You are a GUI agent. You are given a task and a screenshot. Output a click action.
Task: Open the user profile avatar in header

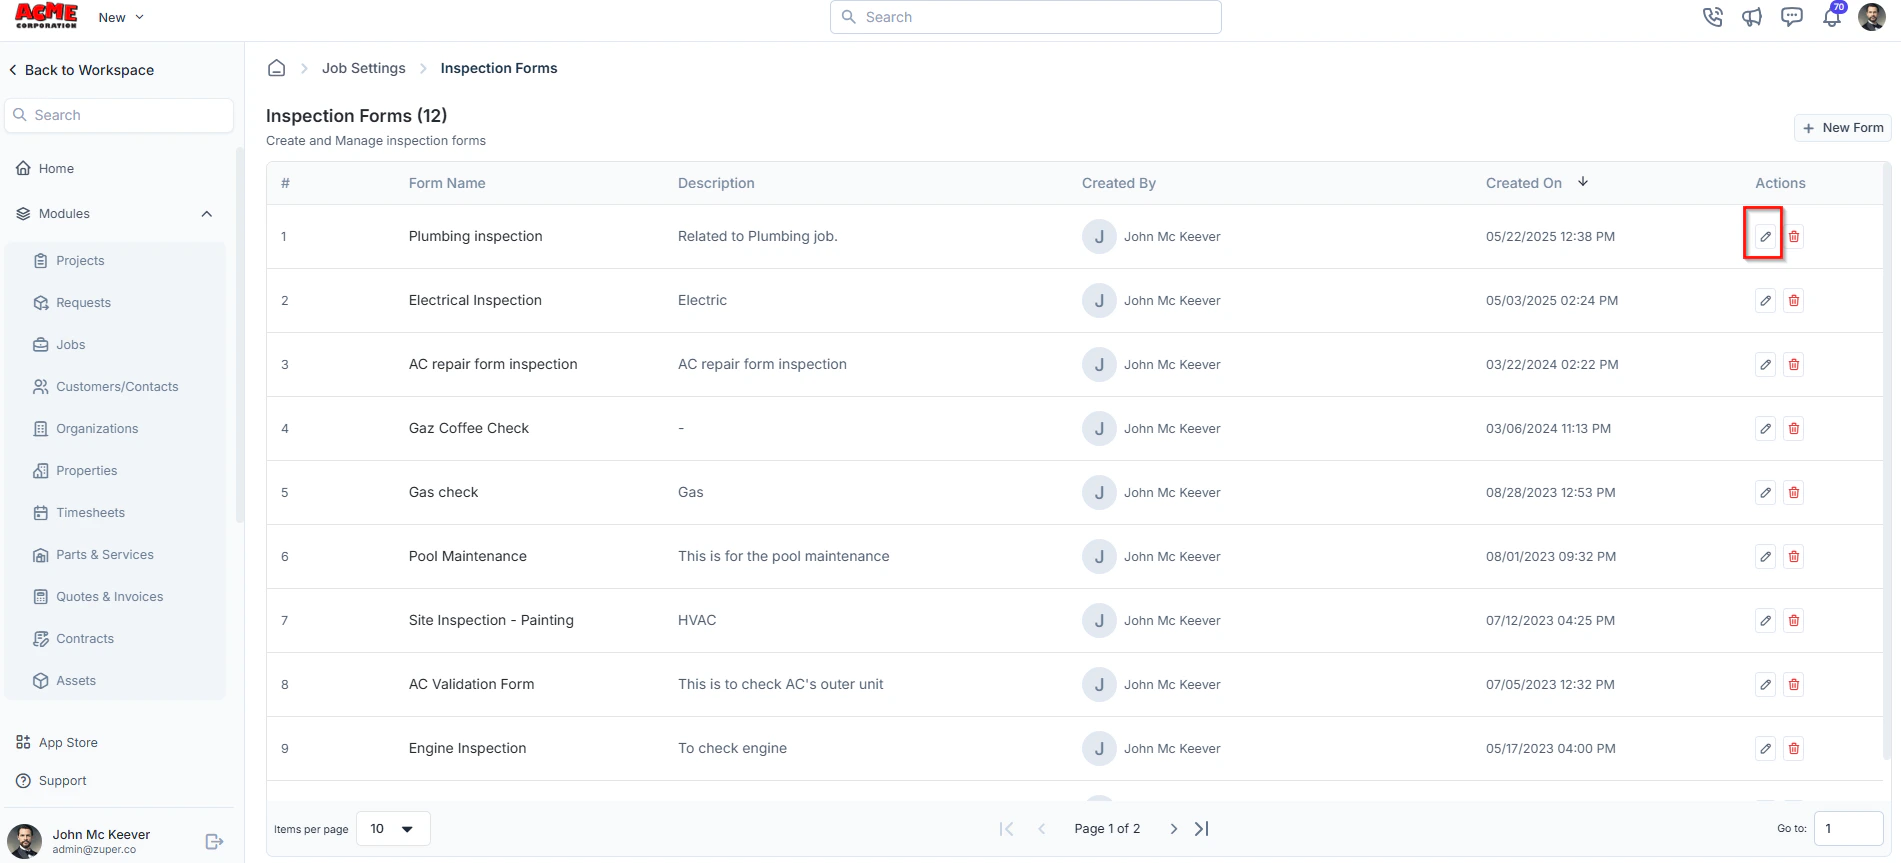click(1872, 17)
